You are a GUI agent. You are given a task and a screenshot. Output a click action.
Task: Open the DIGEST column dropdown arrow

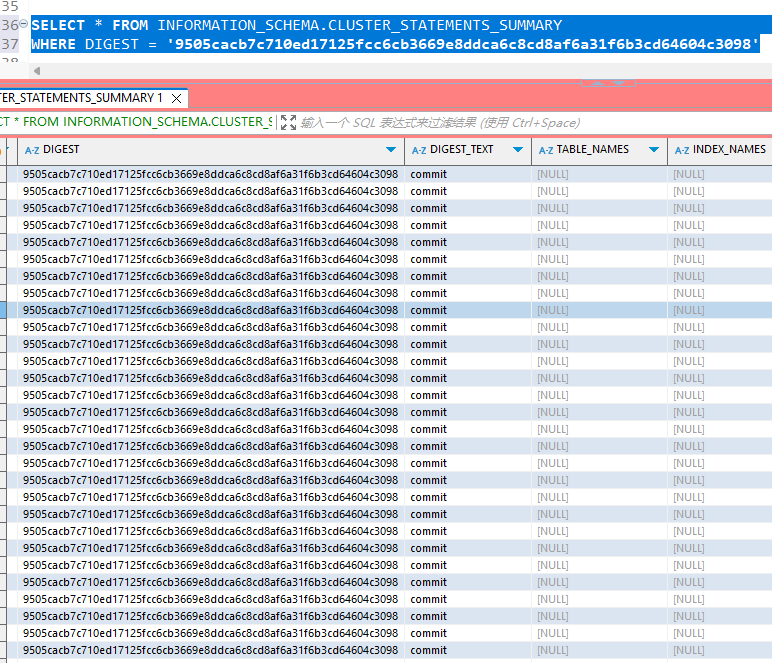click(x=390, y=150)
